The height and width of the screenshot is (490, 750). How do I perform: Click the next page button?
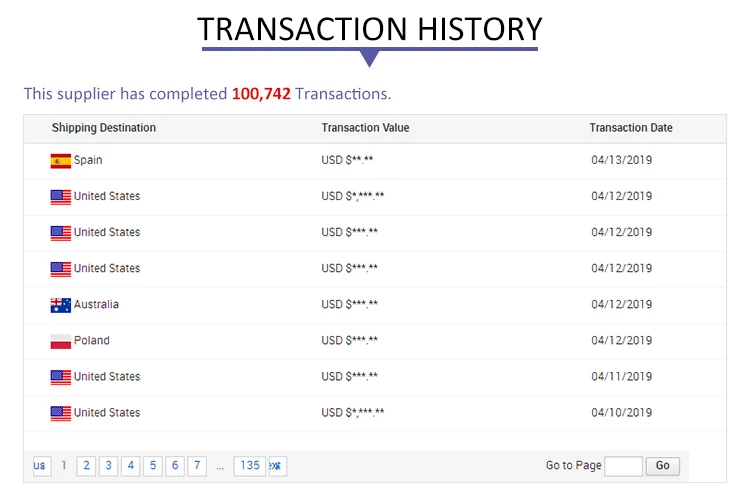277,466
